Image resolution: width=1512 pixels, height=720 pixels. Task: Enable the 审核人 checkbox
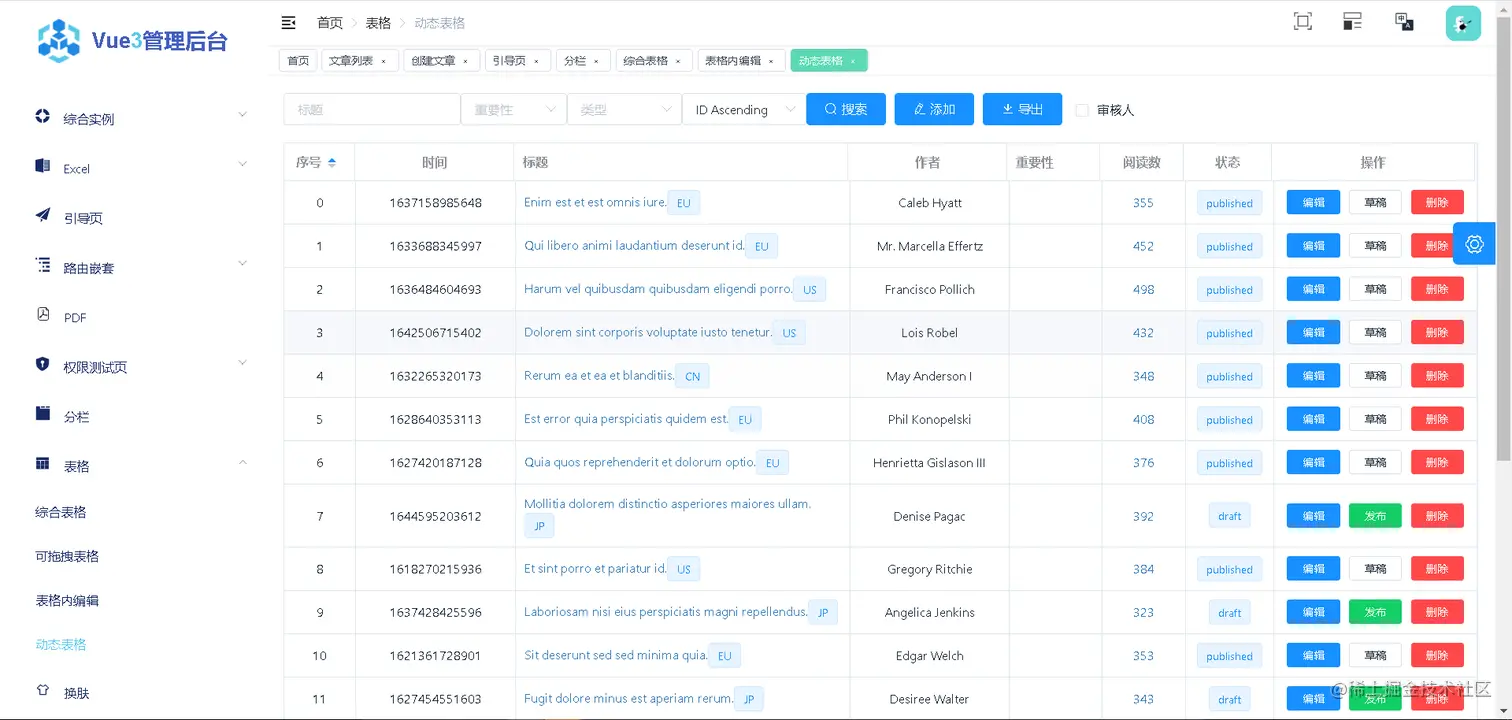click(1082, 110)
